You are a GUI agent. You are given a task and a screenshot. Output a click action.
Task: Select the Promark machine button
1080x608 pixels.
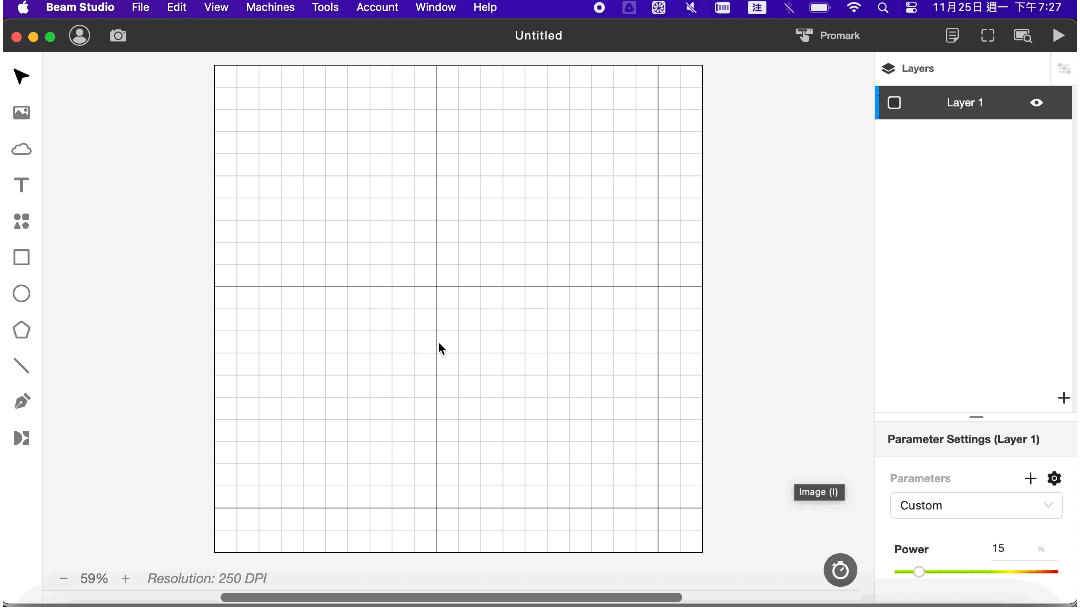pos(828,36)
